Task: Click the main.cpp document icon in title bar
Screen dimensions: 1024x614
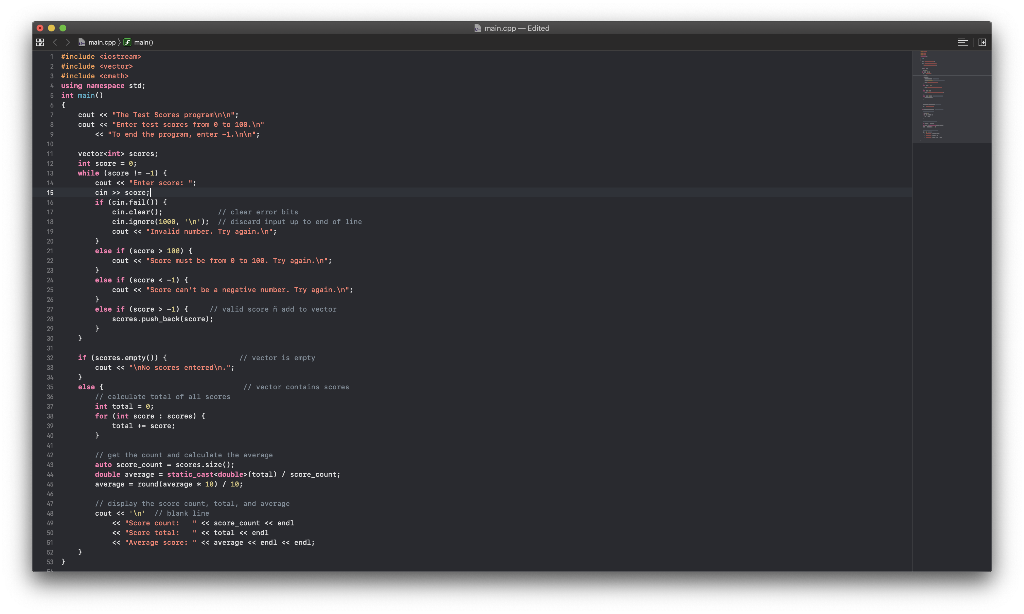Action: tap(477, 28)
